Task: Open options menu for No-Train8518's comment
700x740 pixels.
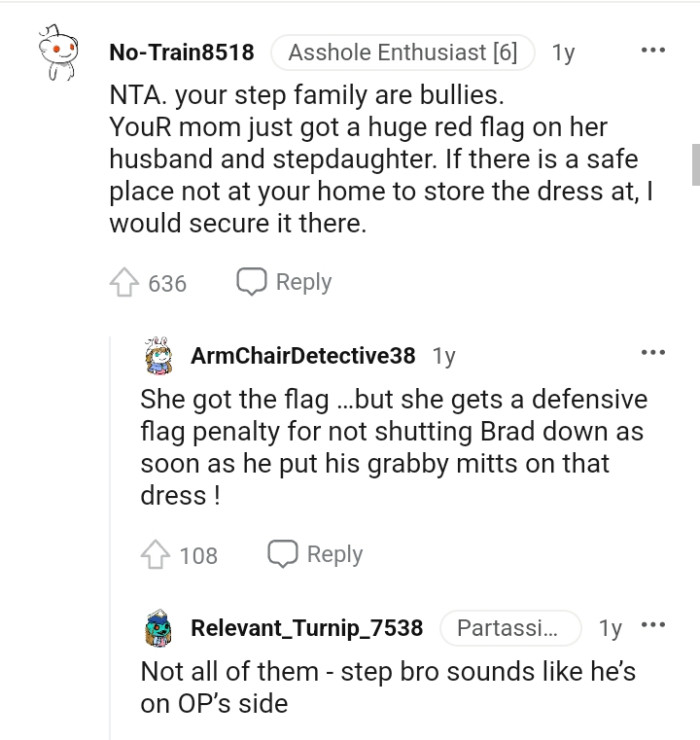Action: [x=654, y=51]
